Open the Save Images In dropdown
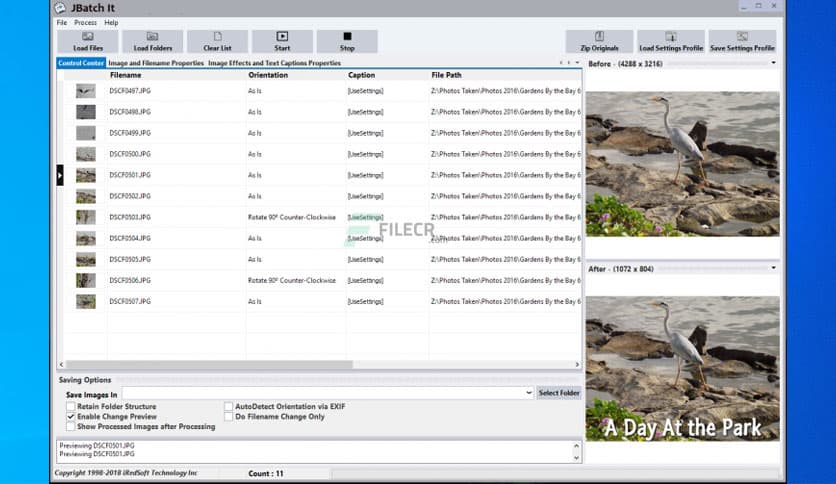836x484 pixels. pyautogui.click(x=528, y=393)
